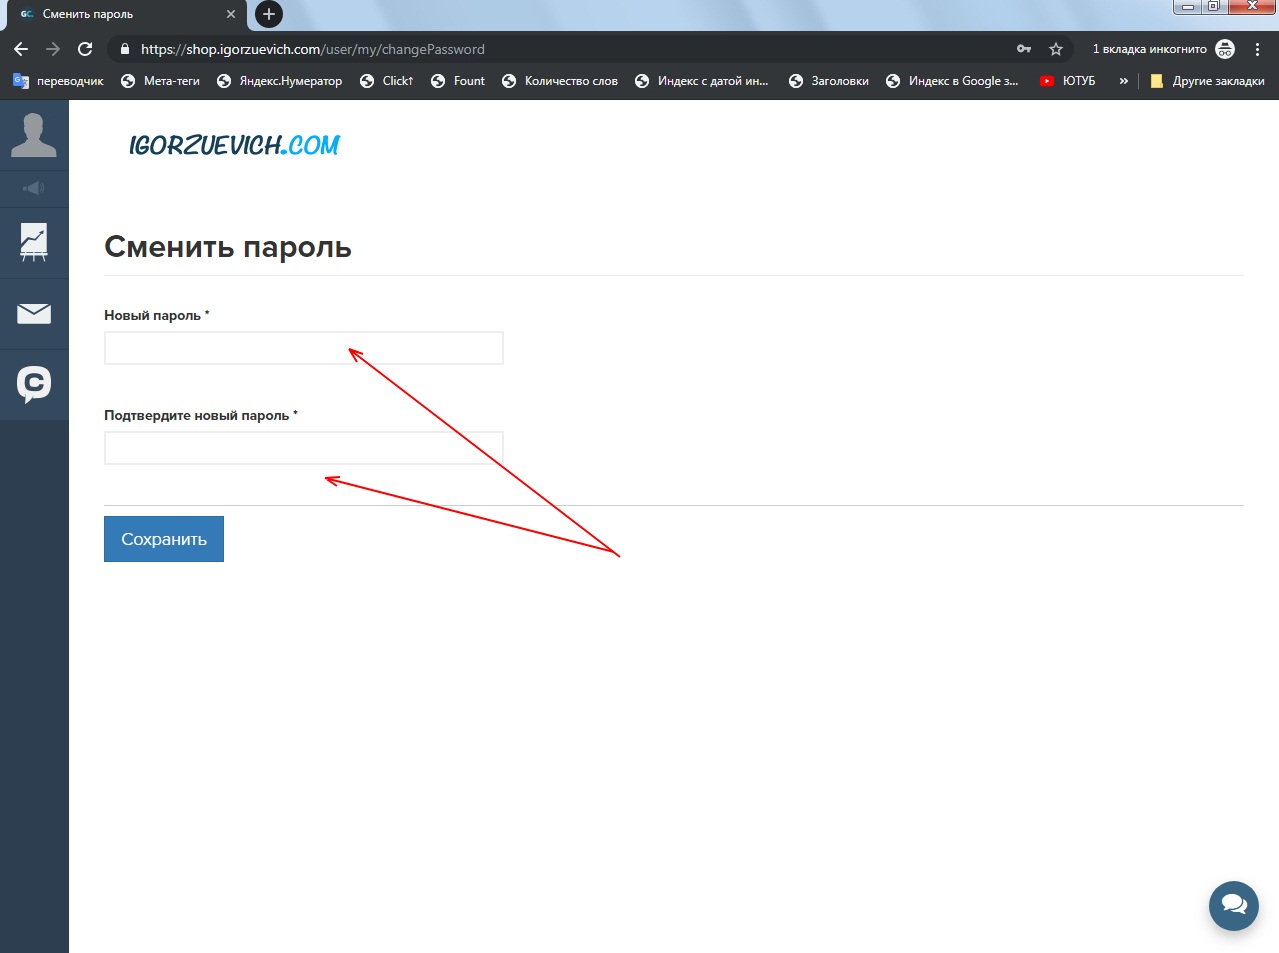1279x953 pixels.
Task: Open the Количество слов bookmark
Action: pos(559,81)
